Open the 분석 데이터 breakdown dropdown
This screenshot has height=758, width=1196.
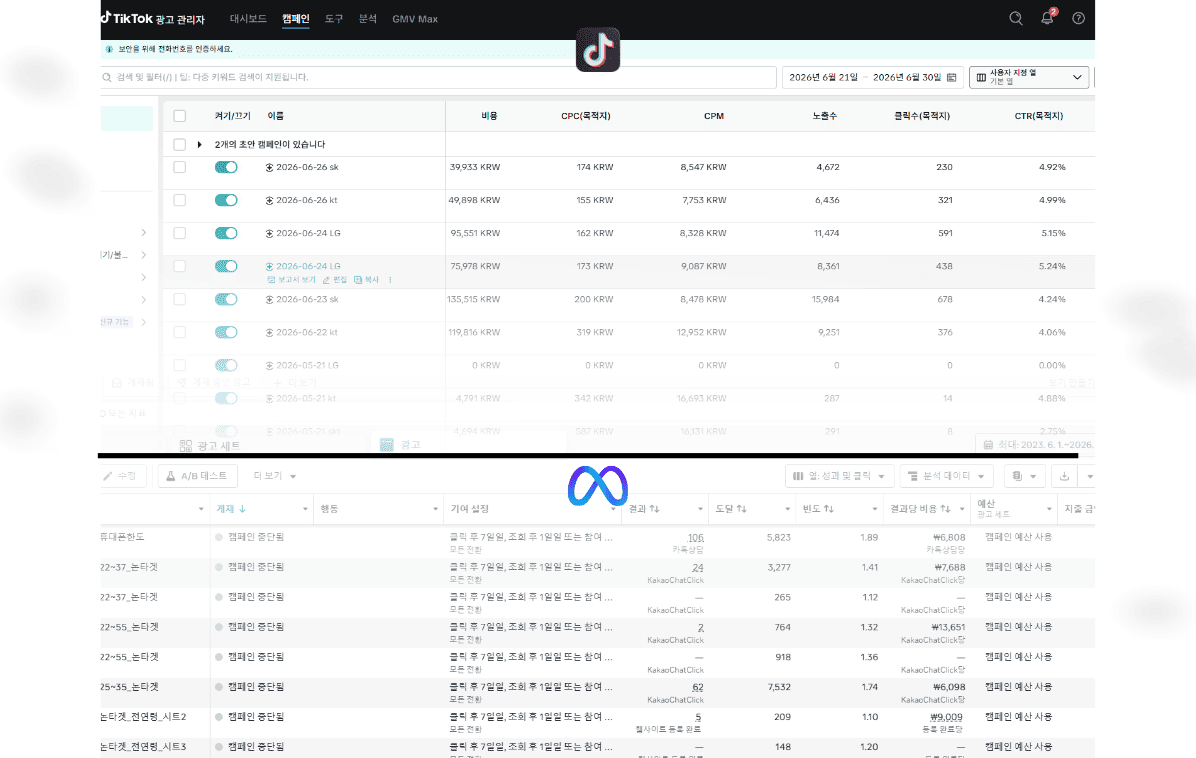(x=947, y=476)
